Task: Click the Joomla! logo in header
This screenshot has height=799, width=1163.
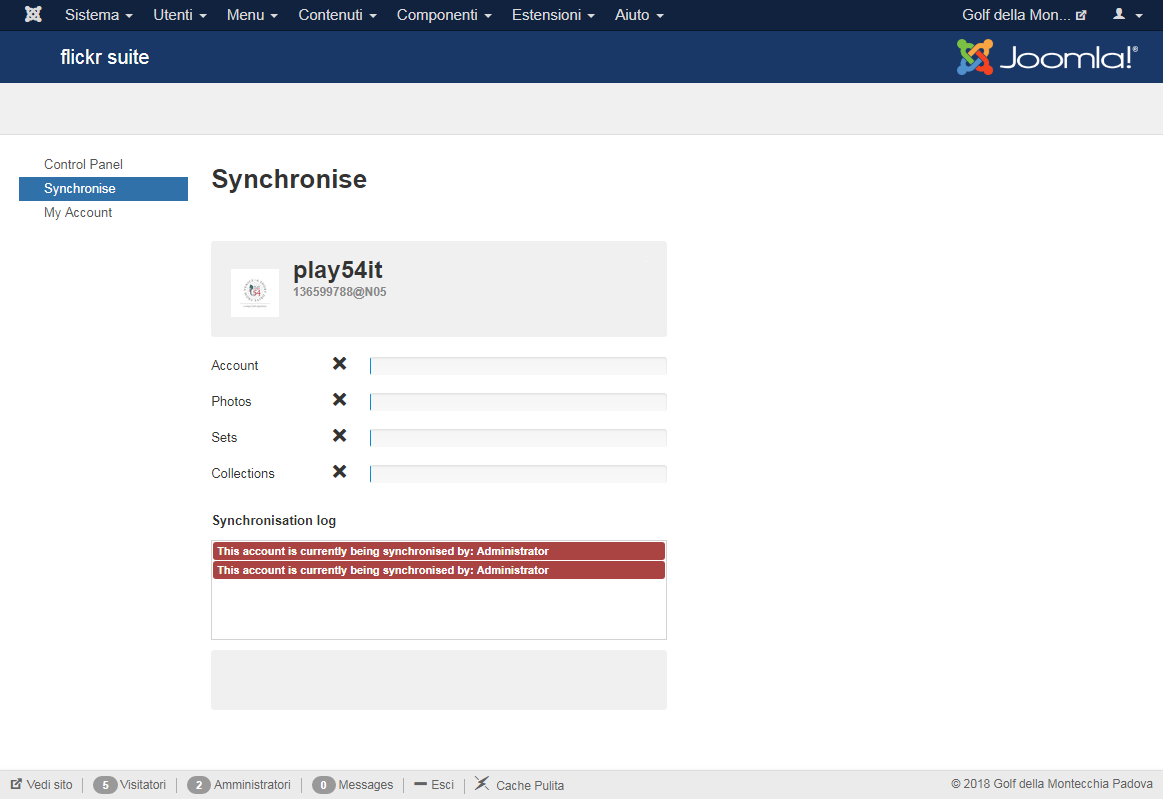Action: [1047, 56]
